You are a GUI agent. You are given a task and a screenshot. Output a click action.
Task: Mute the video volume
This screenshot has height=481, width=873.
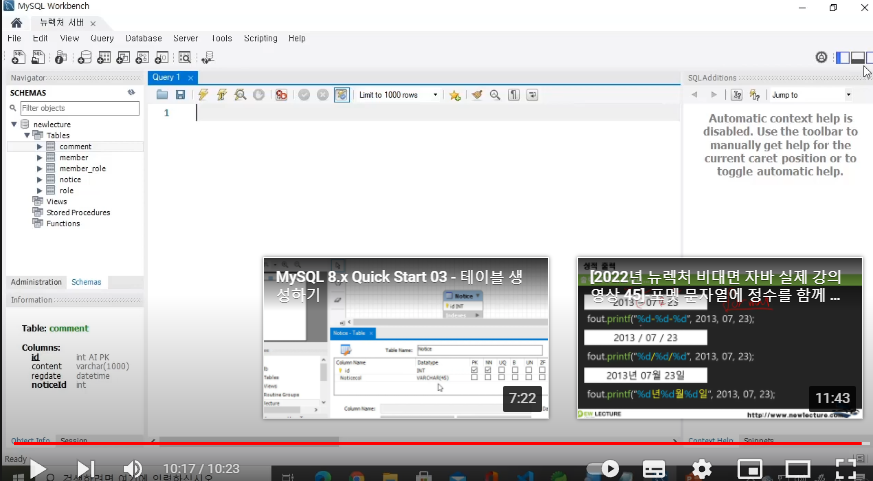click(133, 469)
